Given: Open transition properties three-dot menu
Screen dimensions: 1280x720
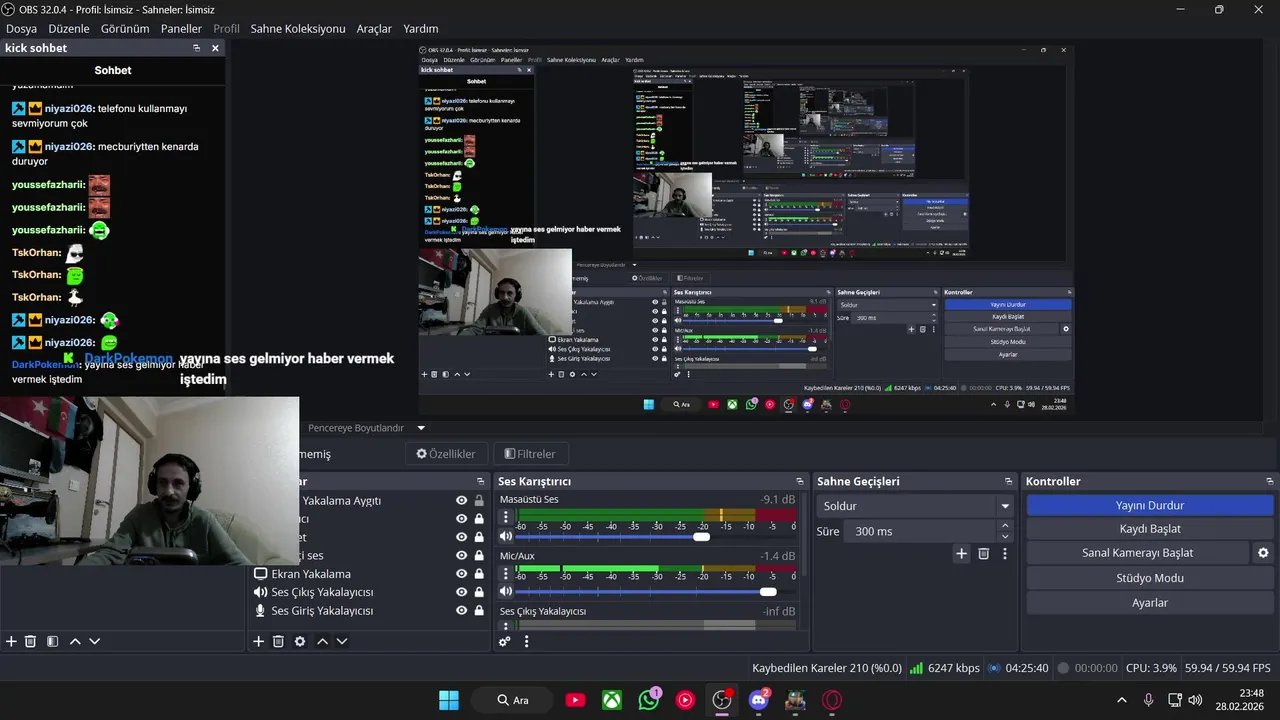Looking at the screenshot, I should tap(1004, 553).
